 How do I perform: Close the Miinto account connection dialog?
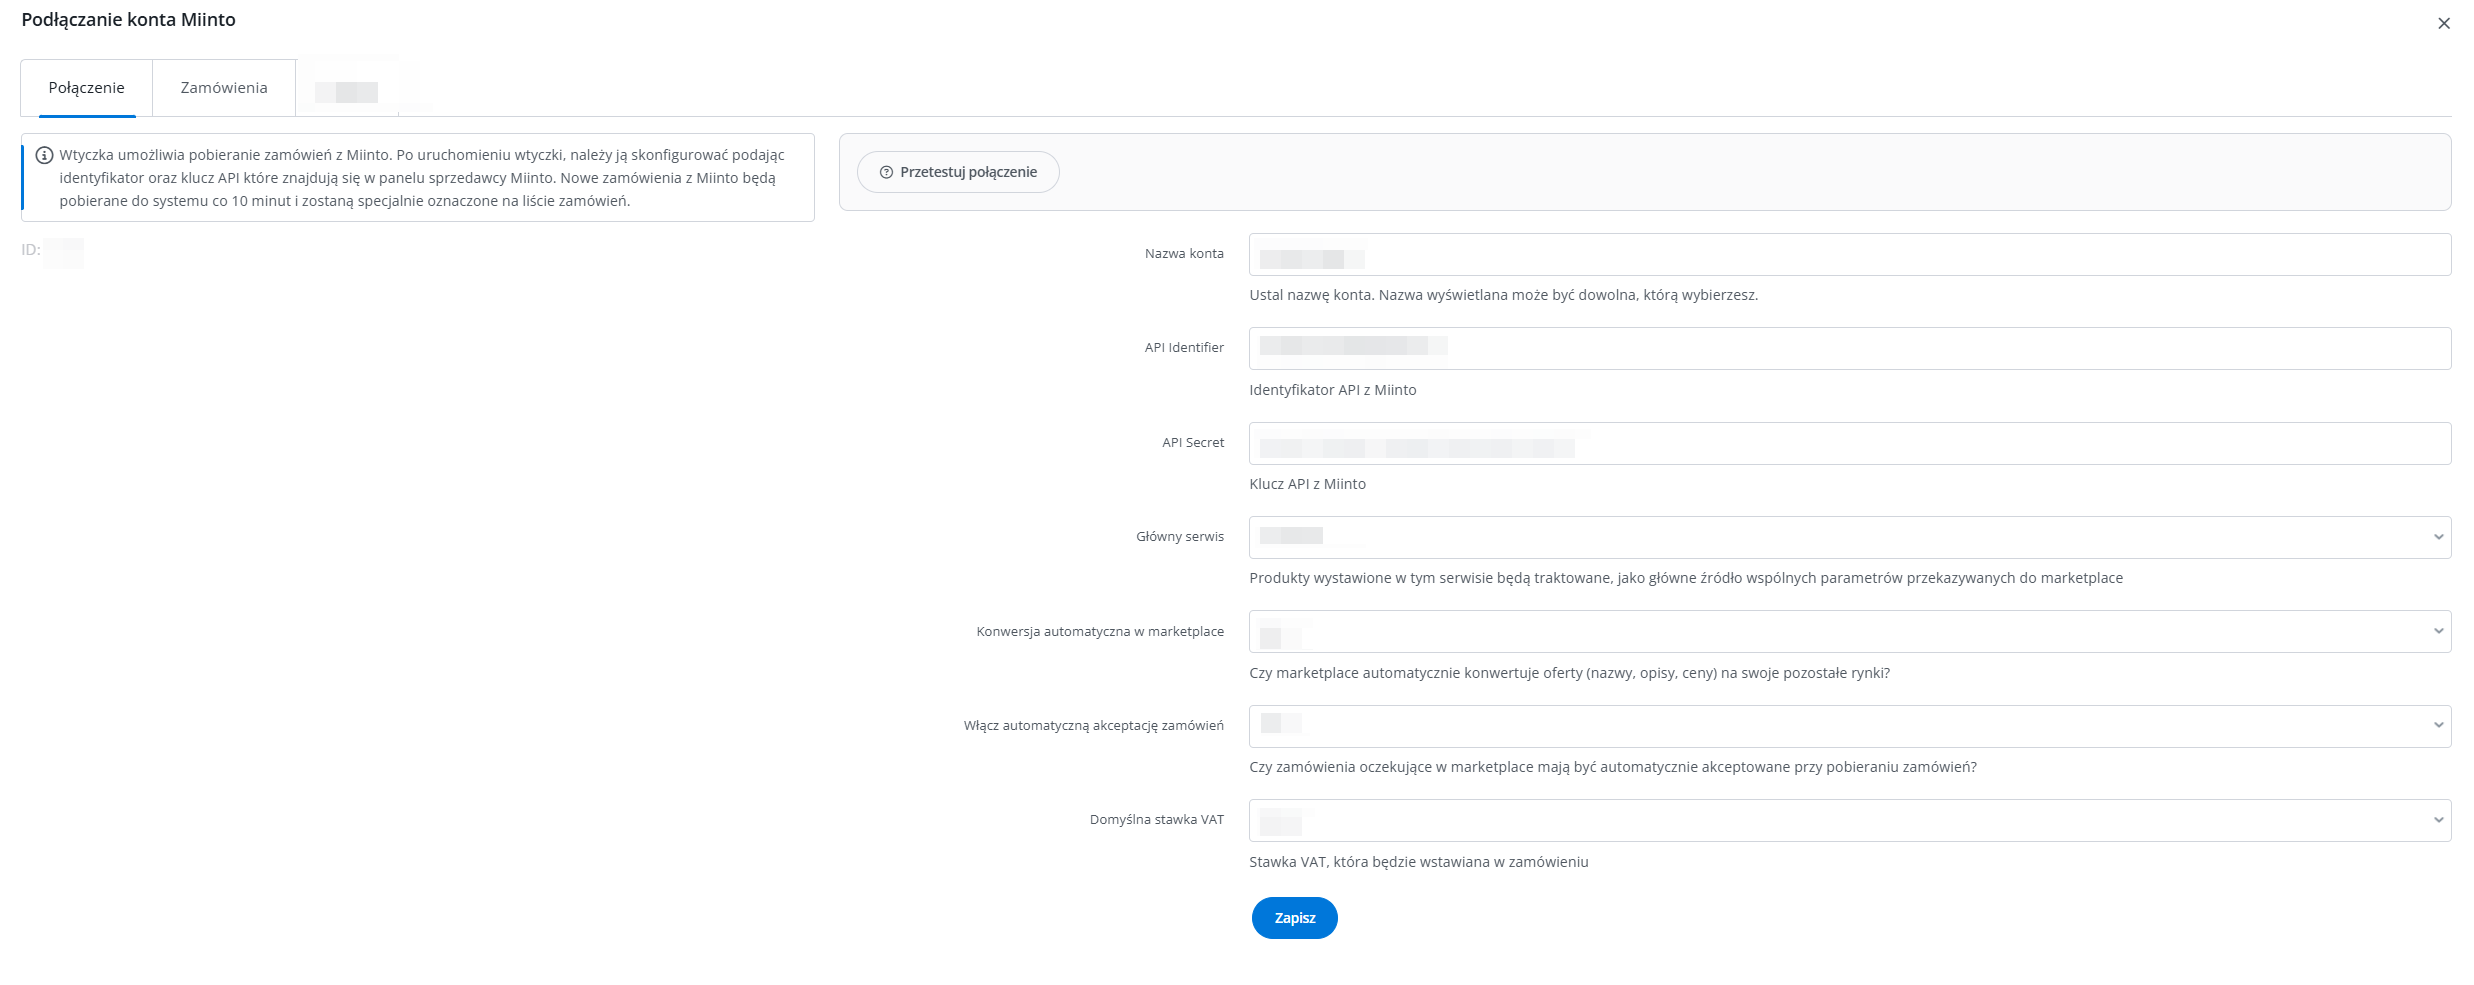click(2443, 23)
